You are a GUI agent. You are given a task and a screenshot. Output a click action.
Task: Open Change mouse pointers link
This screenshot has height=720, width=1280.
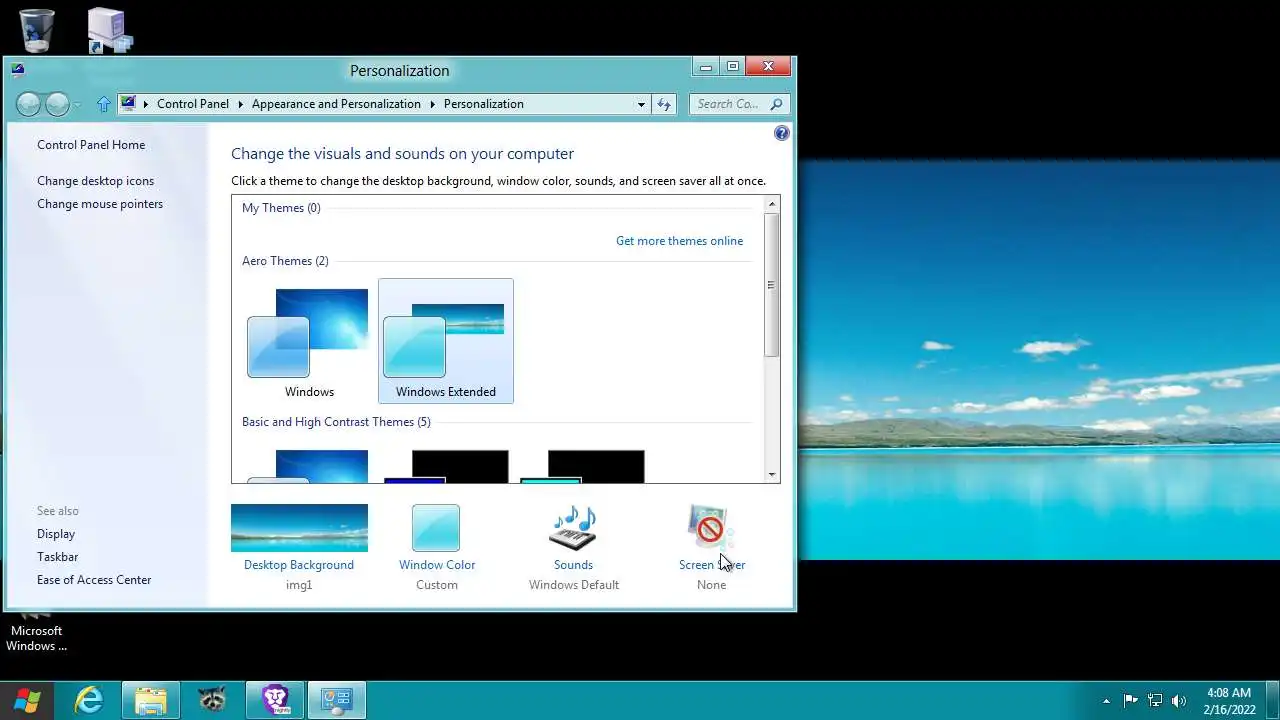[100, 204]
